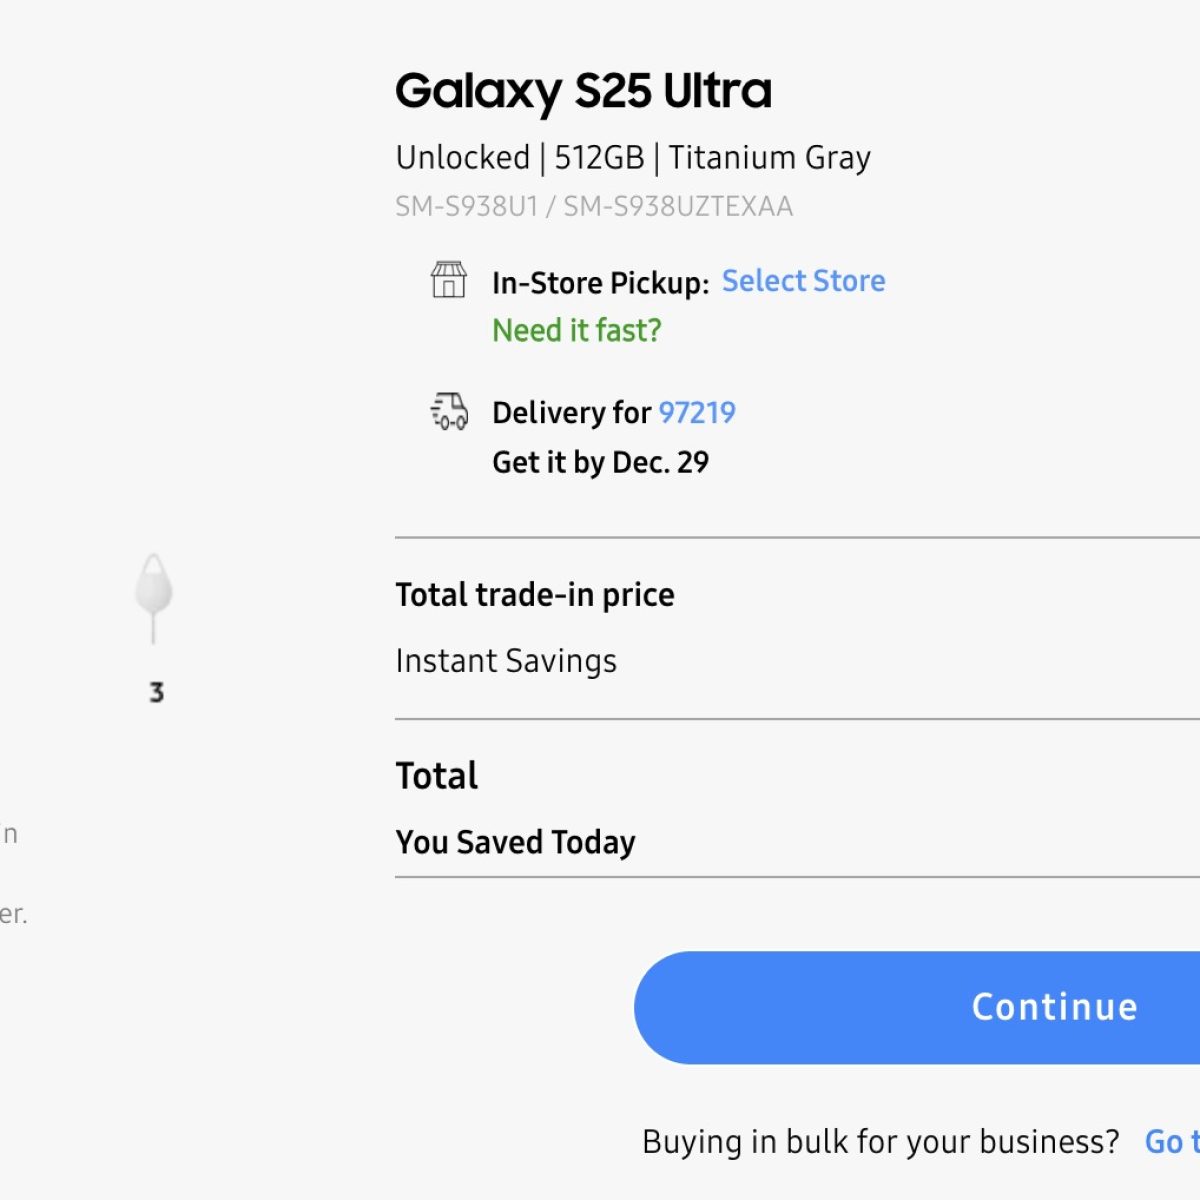Click the Total trade-in price heading

[x=535, y=595]
